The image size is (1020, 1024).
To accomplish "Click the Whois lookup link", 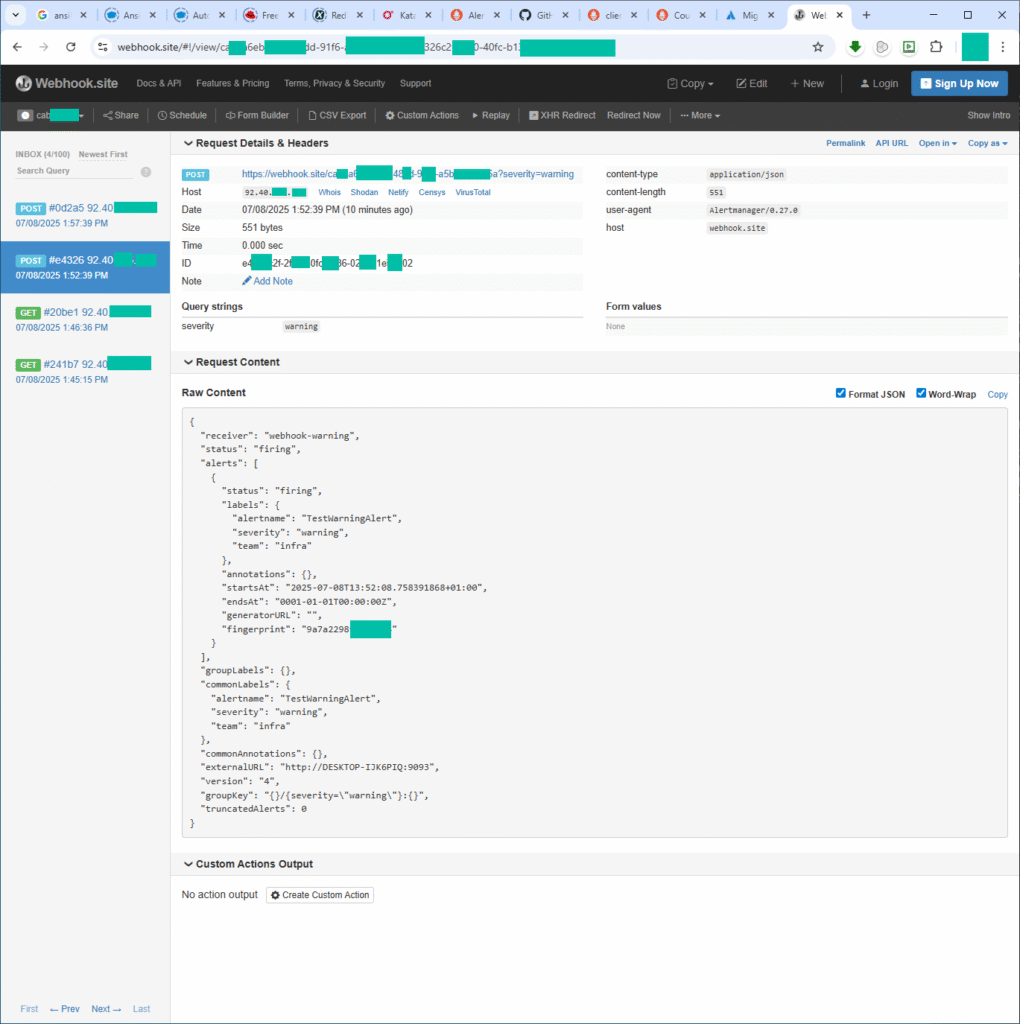I will click(329, 193).
